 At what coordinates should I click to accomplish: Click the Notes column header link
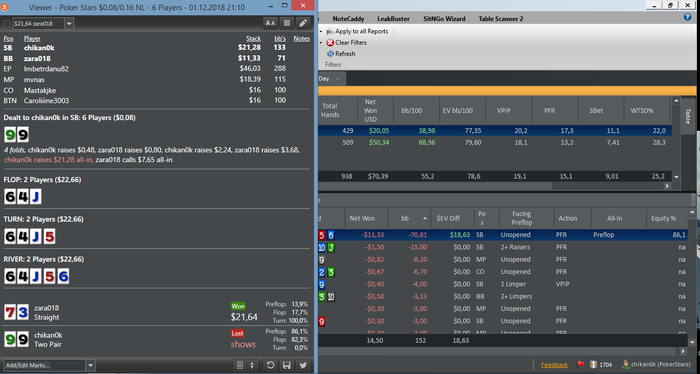[301, 38]
